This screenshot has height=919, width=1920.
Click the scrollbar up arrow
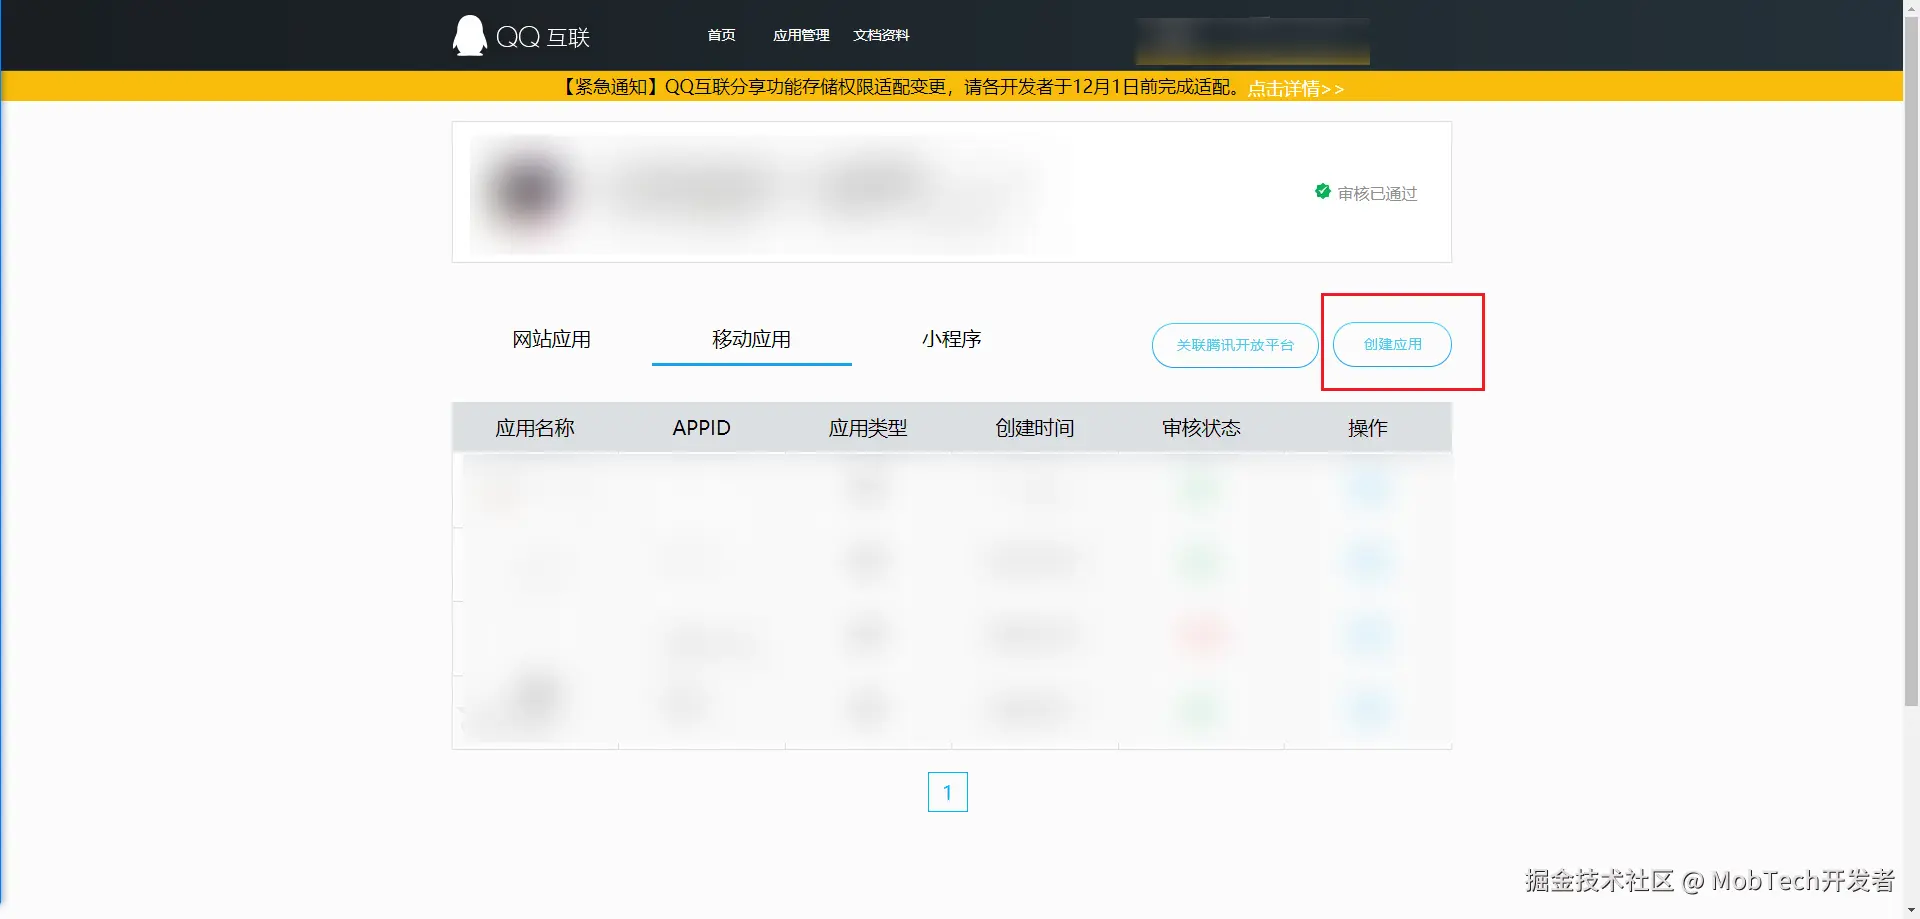tap(1911, 7)
